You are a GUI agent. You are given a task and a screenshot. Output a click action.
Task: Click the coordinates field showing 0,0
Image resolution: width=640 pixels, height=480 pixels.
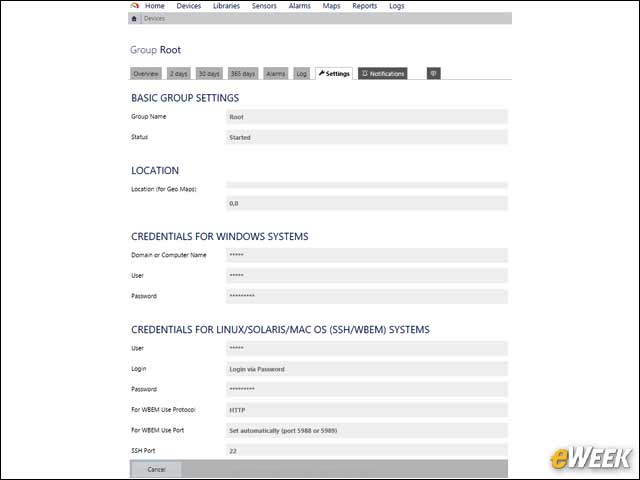367,203
